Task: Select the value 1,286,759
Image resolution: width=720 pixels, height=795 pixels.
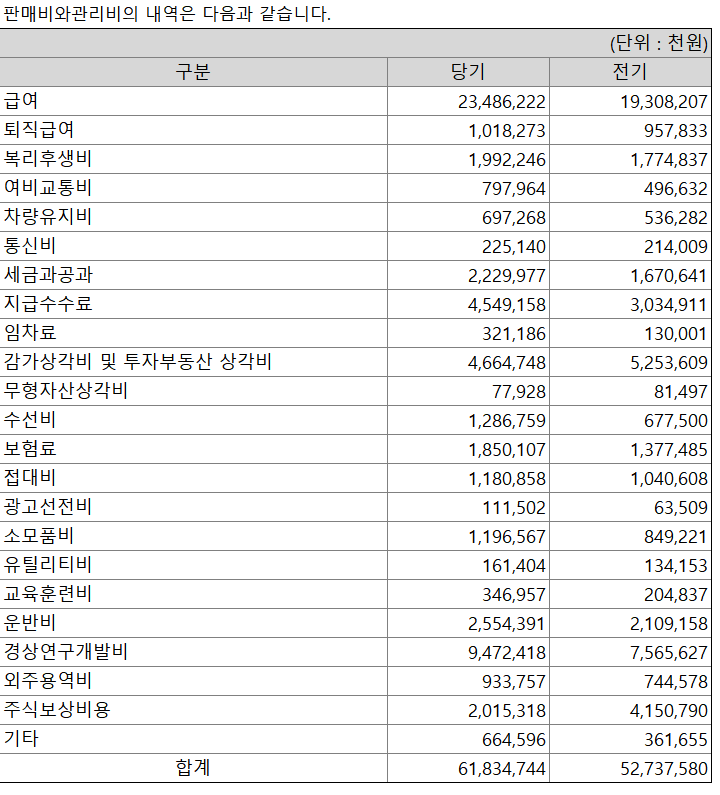Action: [x=507, y=420]
